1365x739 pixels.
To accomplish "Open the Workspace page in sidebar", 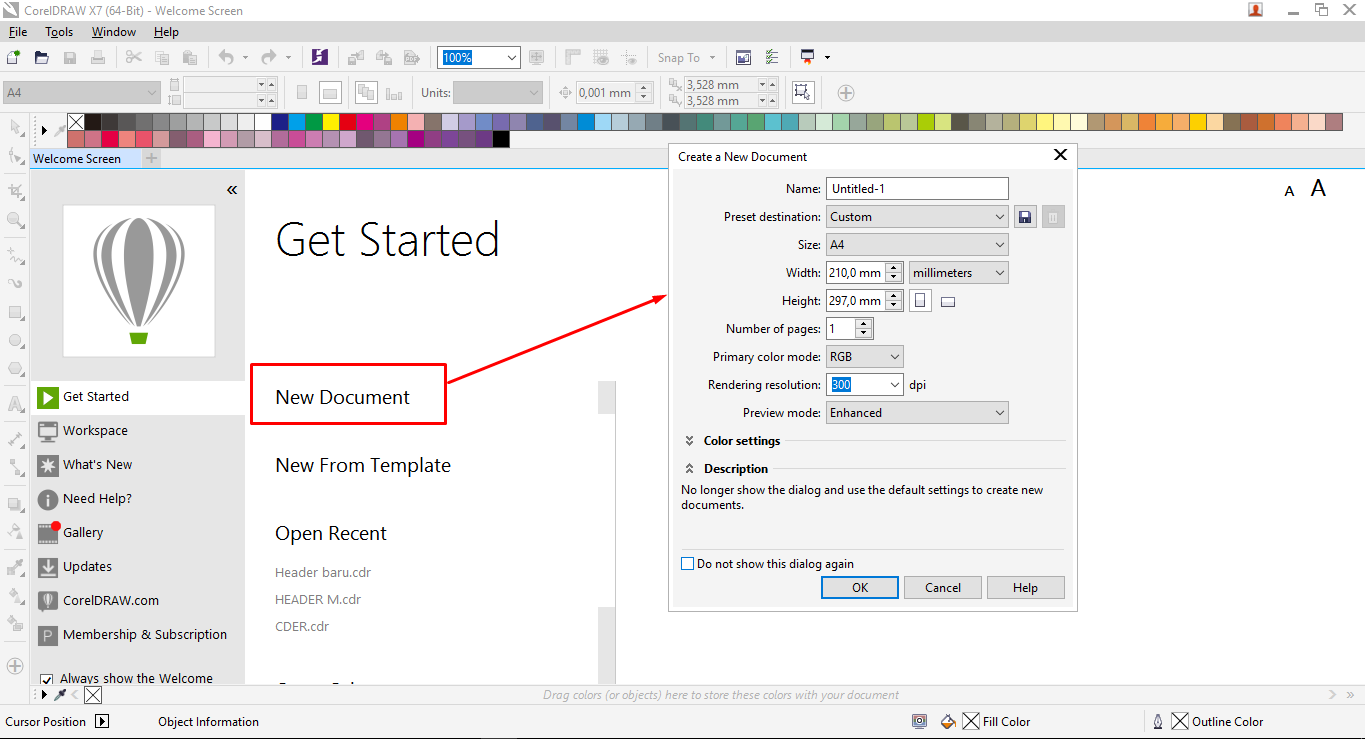I will pos(137,431).
